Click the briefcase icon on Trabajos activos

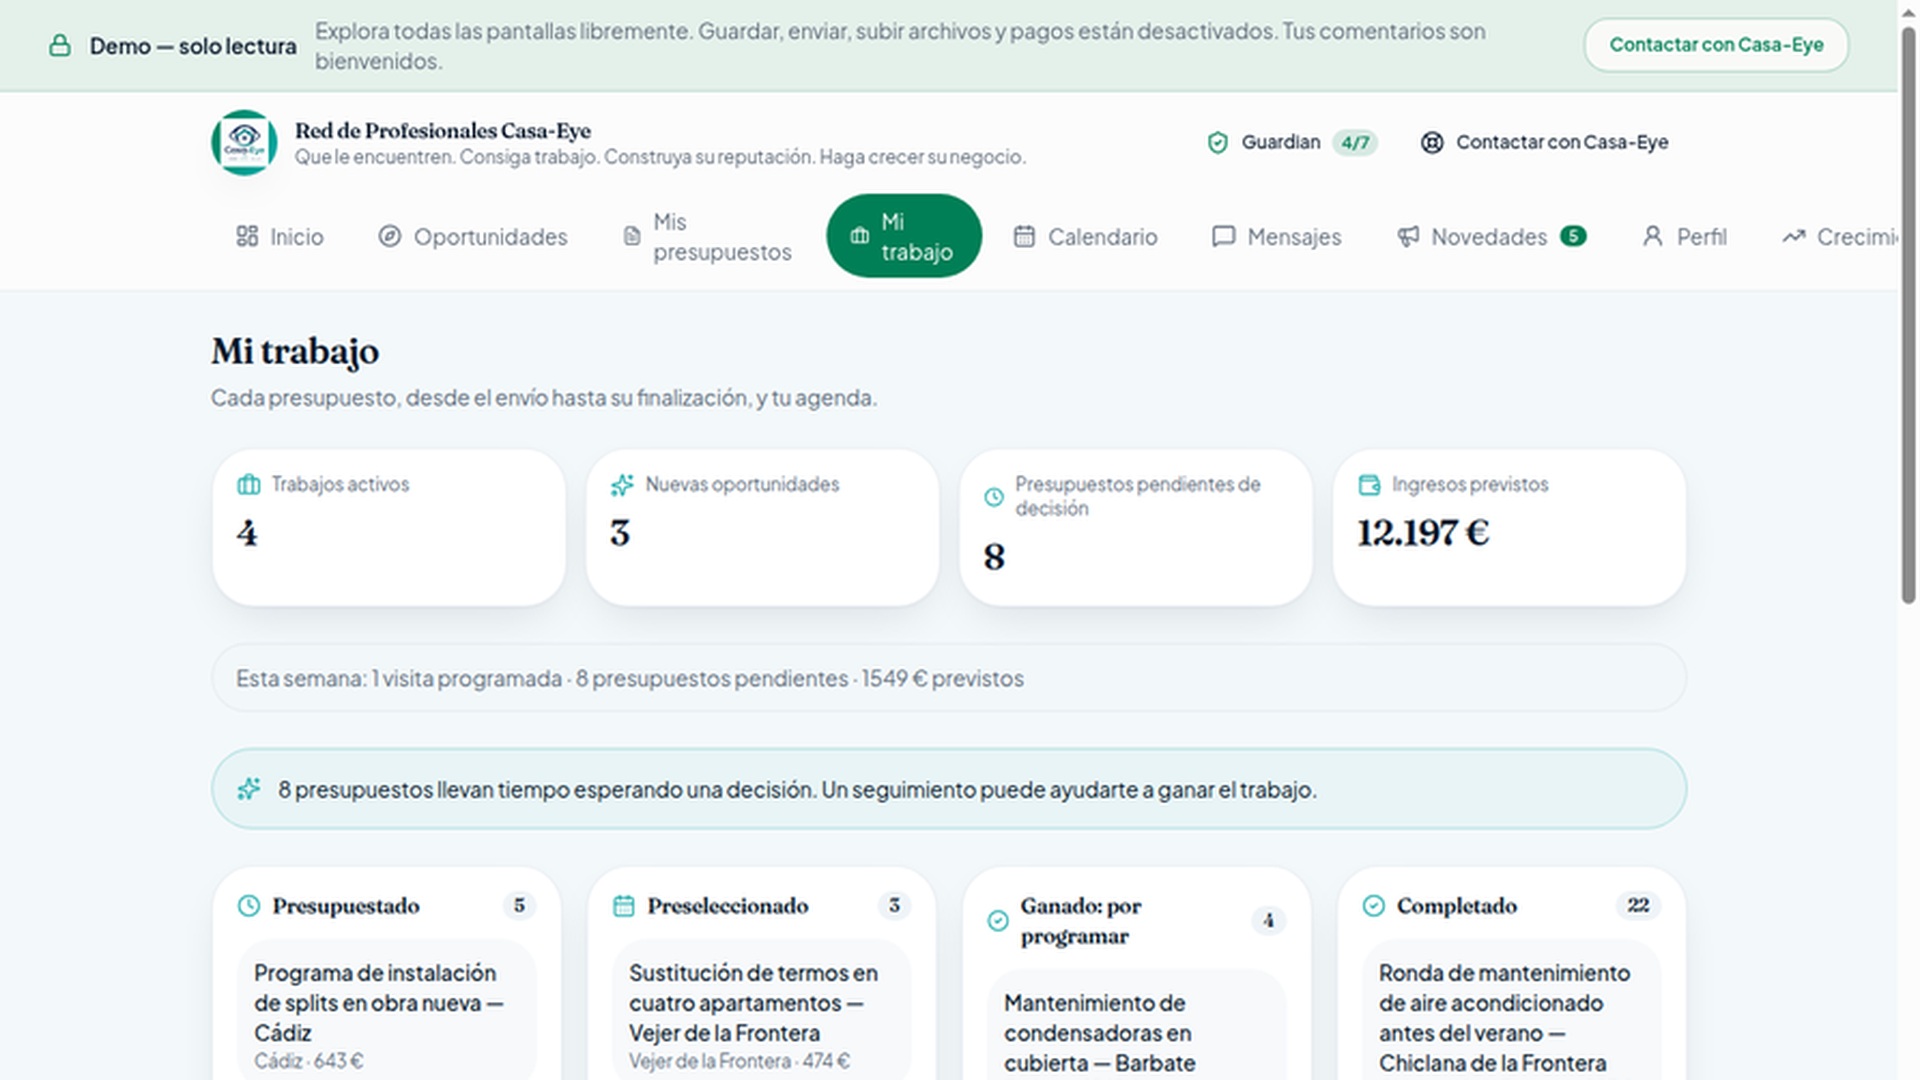pos(248,485)
